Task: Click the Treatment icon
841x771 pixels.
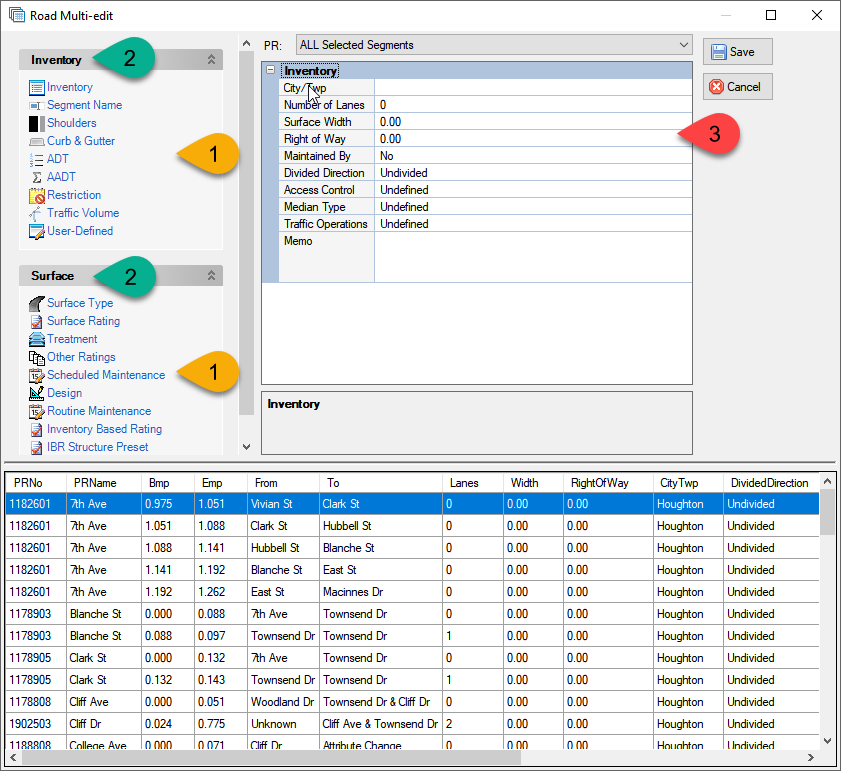Action: pyautogui.click(x=36, y=340)
